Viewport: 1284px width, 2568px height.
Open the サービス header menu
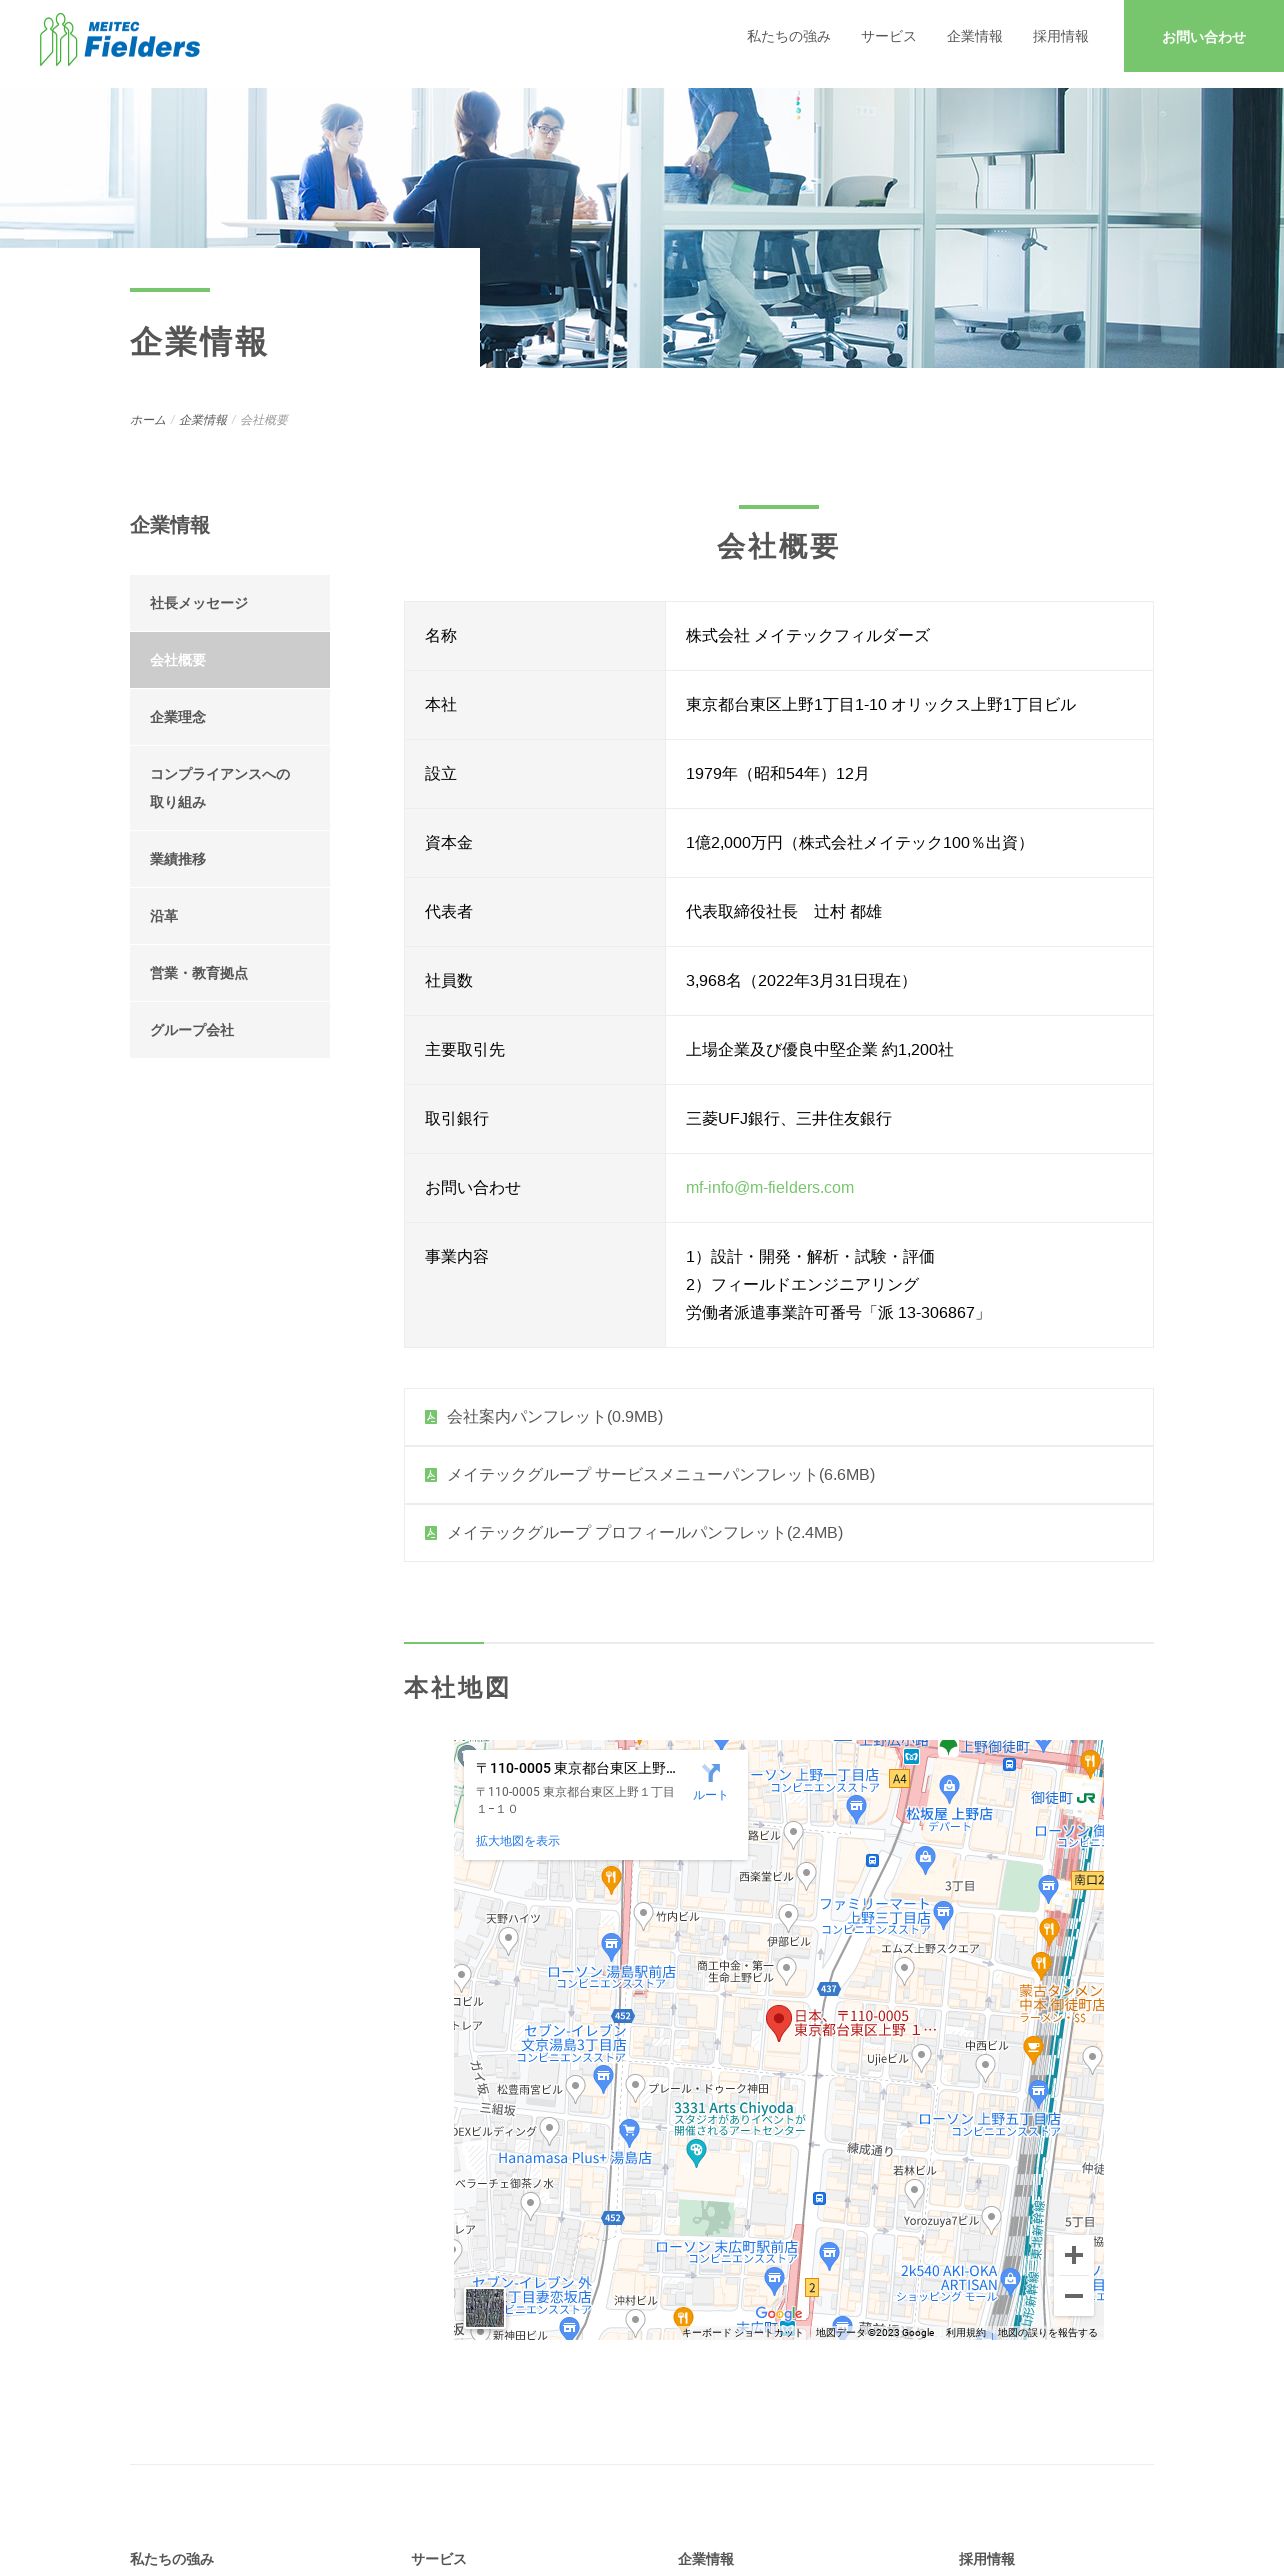[x=888, y=36]
